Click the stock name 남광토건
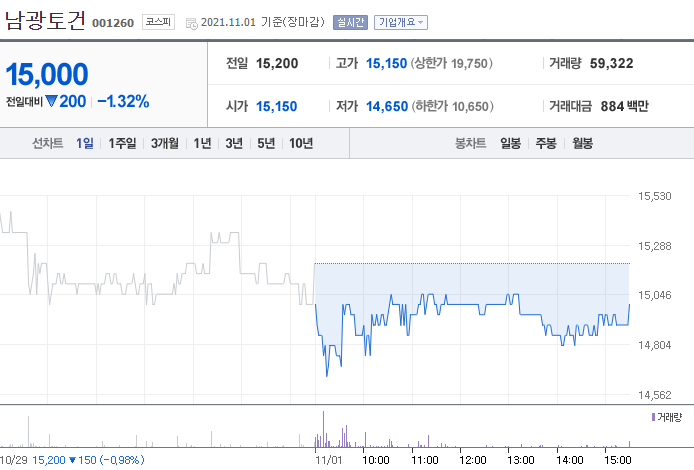694x470 pixels. pos(45,20)
